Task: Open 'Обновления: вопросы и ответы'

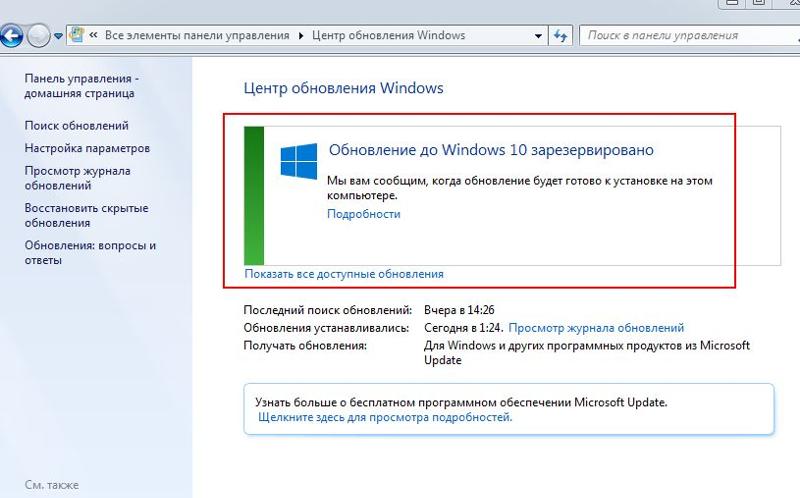Action: point(90,253)
